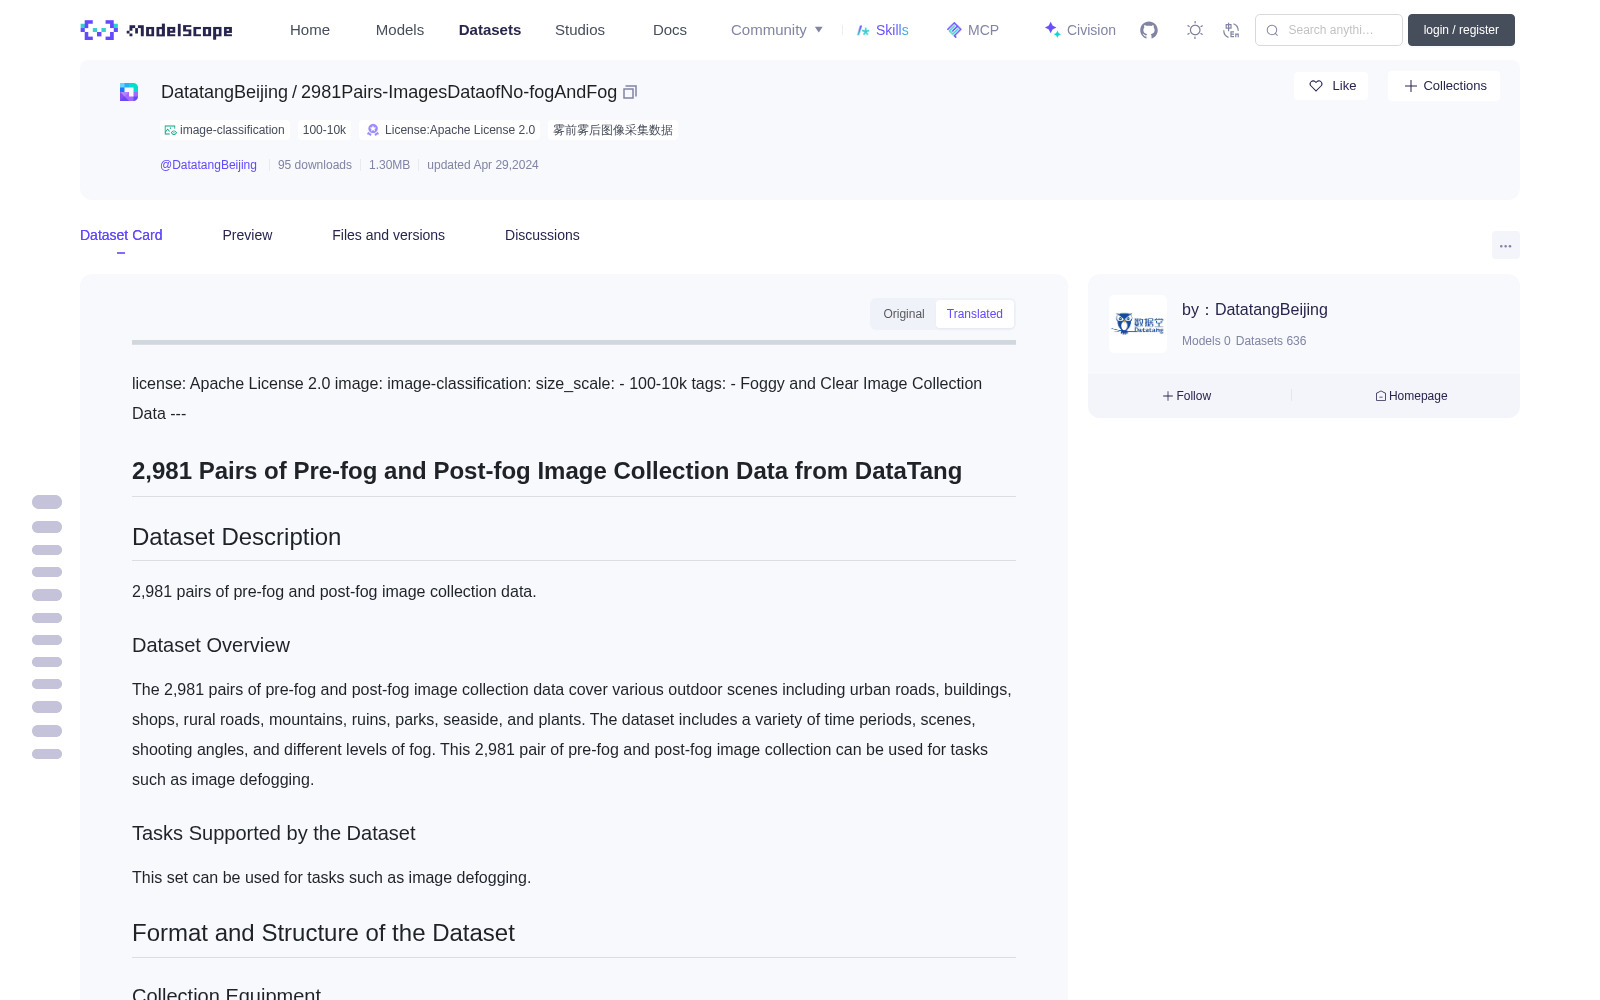The width and height of the screenshot is (1600, 1000).
Task: Open the Files and versions tab
Action: click(x=388, y=235)
